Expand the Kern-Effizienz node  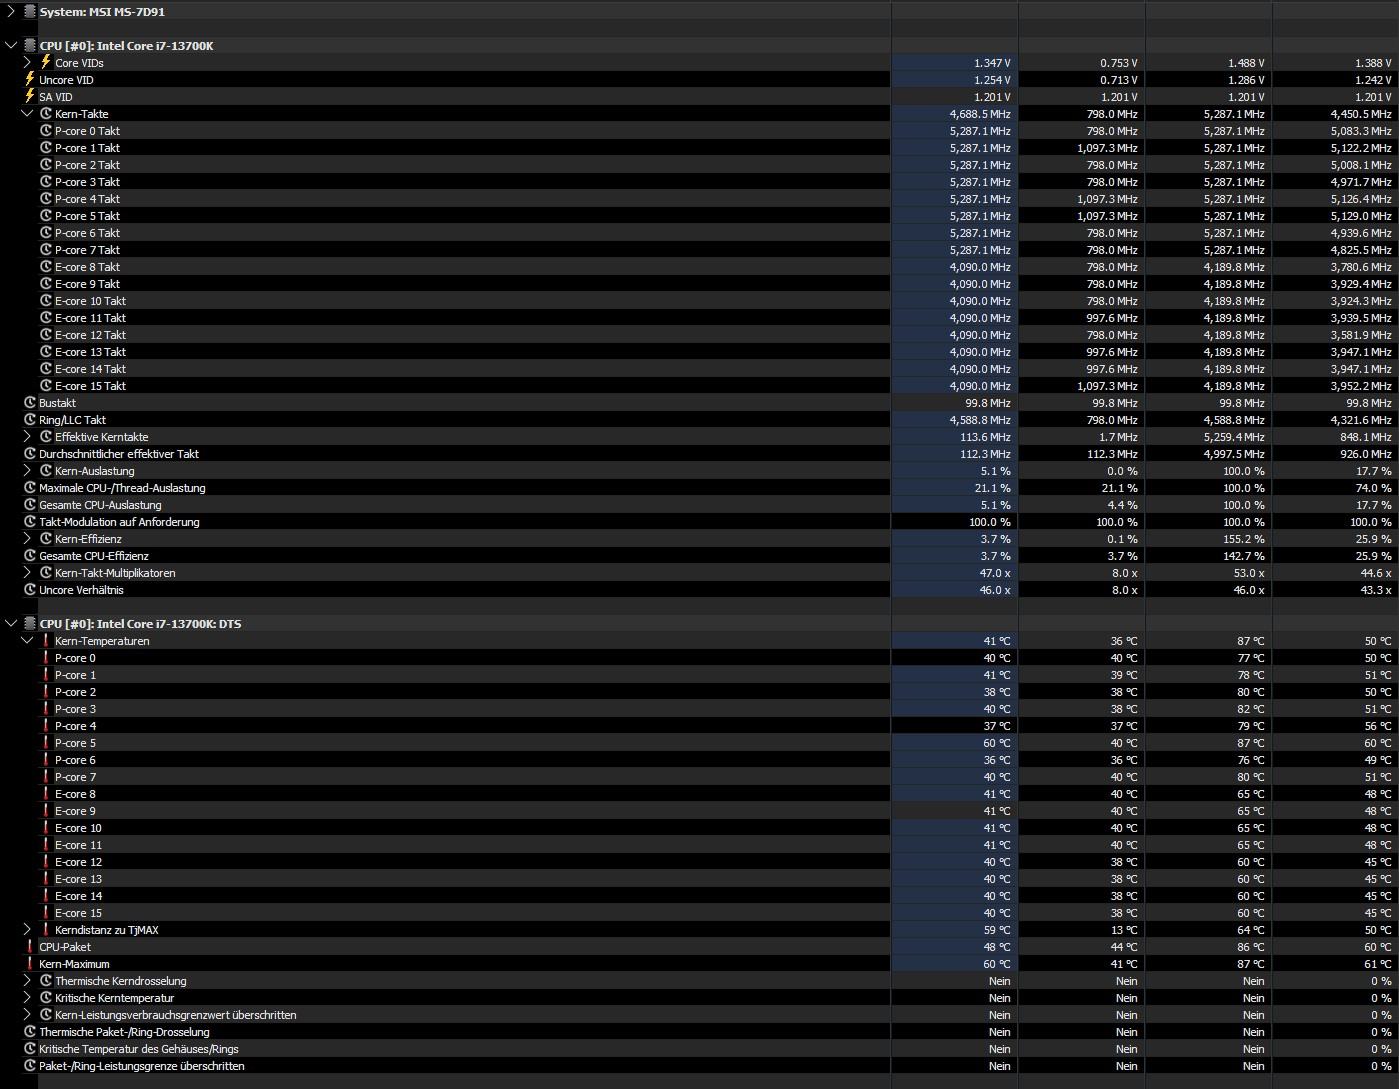[x=27, y=539]
